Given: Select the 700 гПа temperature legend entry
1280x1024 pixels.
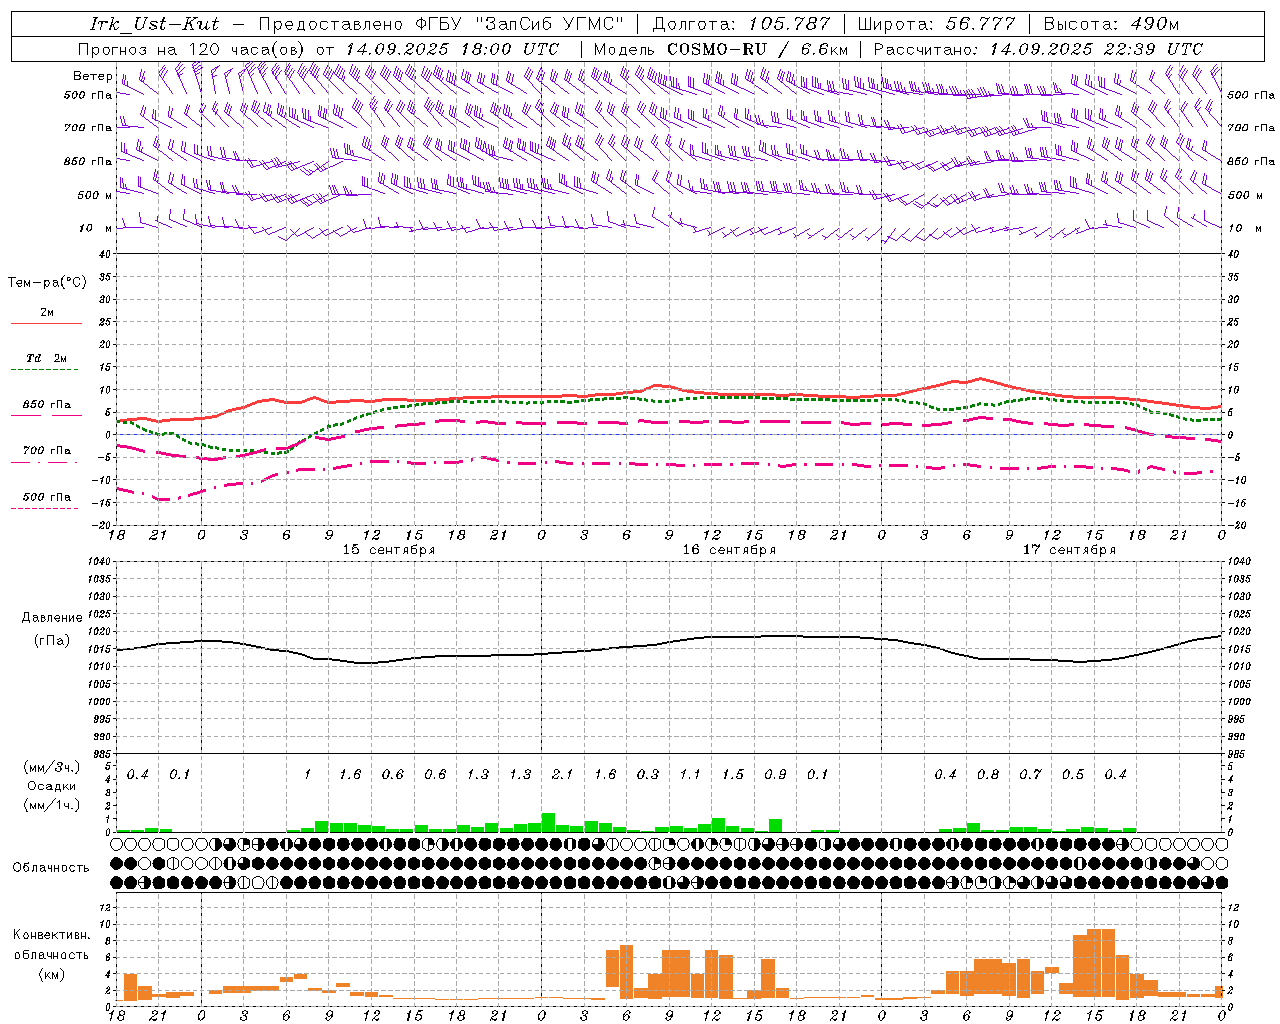Looking at the screenshot, I should (x=46, y=451).
